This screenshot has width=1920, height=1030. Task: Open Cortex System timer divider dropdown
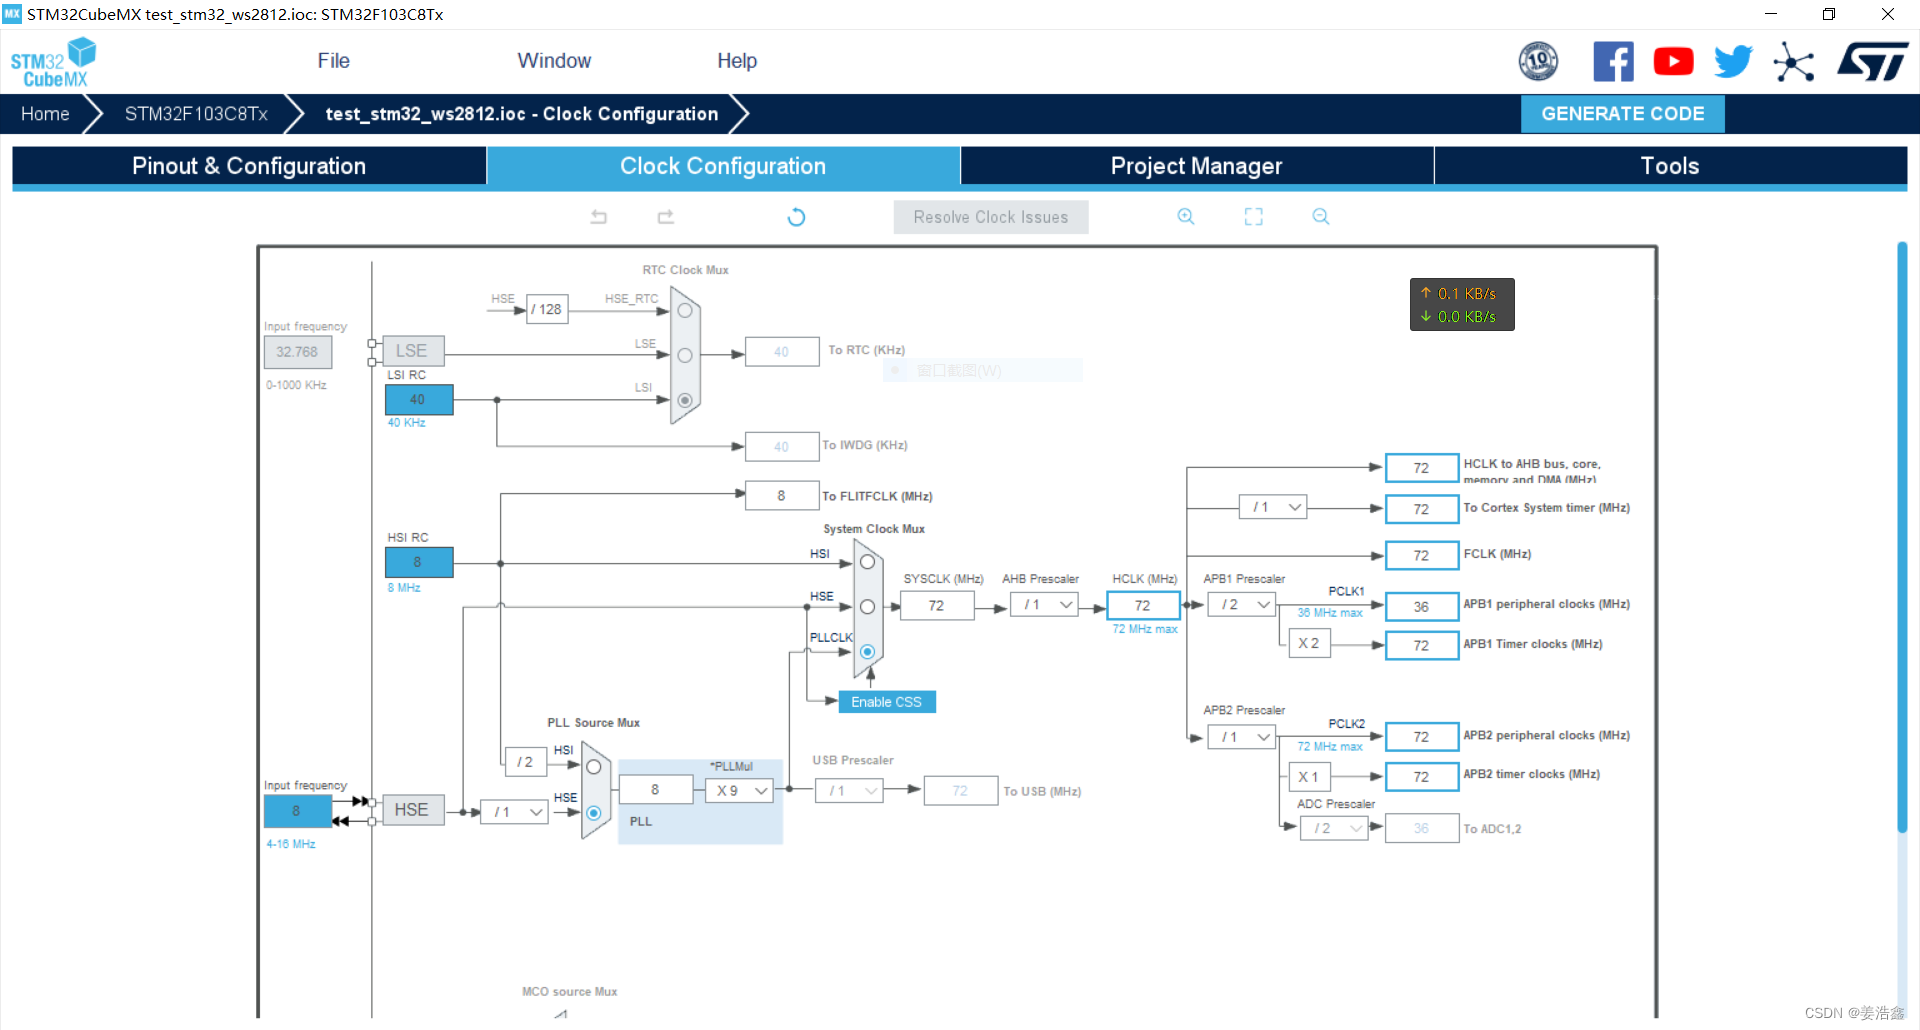tap(1273, 507)
